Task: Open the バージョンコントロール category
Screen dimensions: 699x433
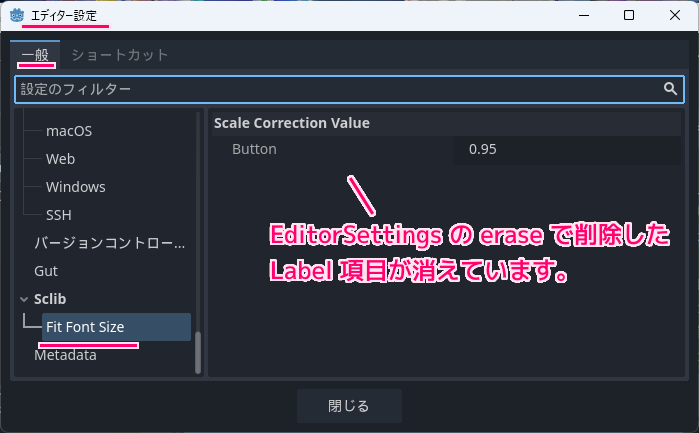Action: pyautogui.click(x=109, y=243)
